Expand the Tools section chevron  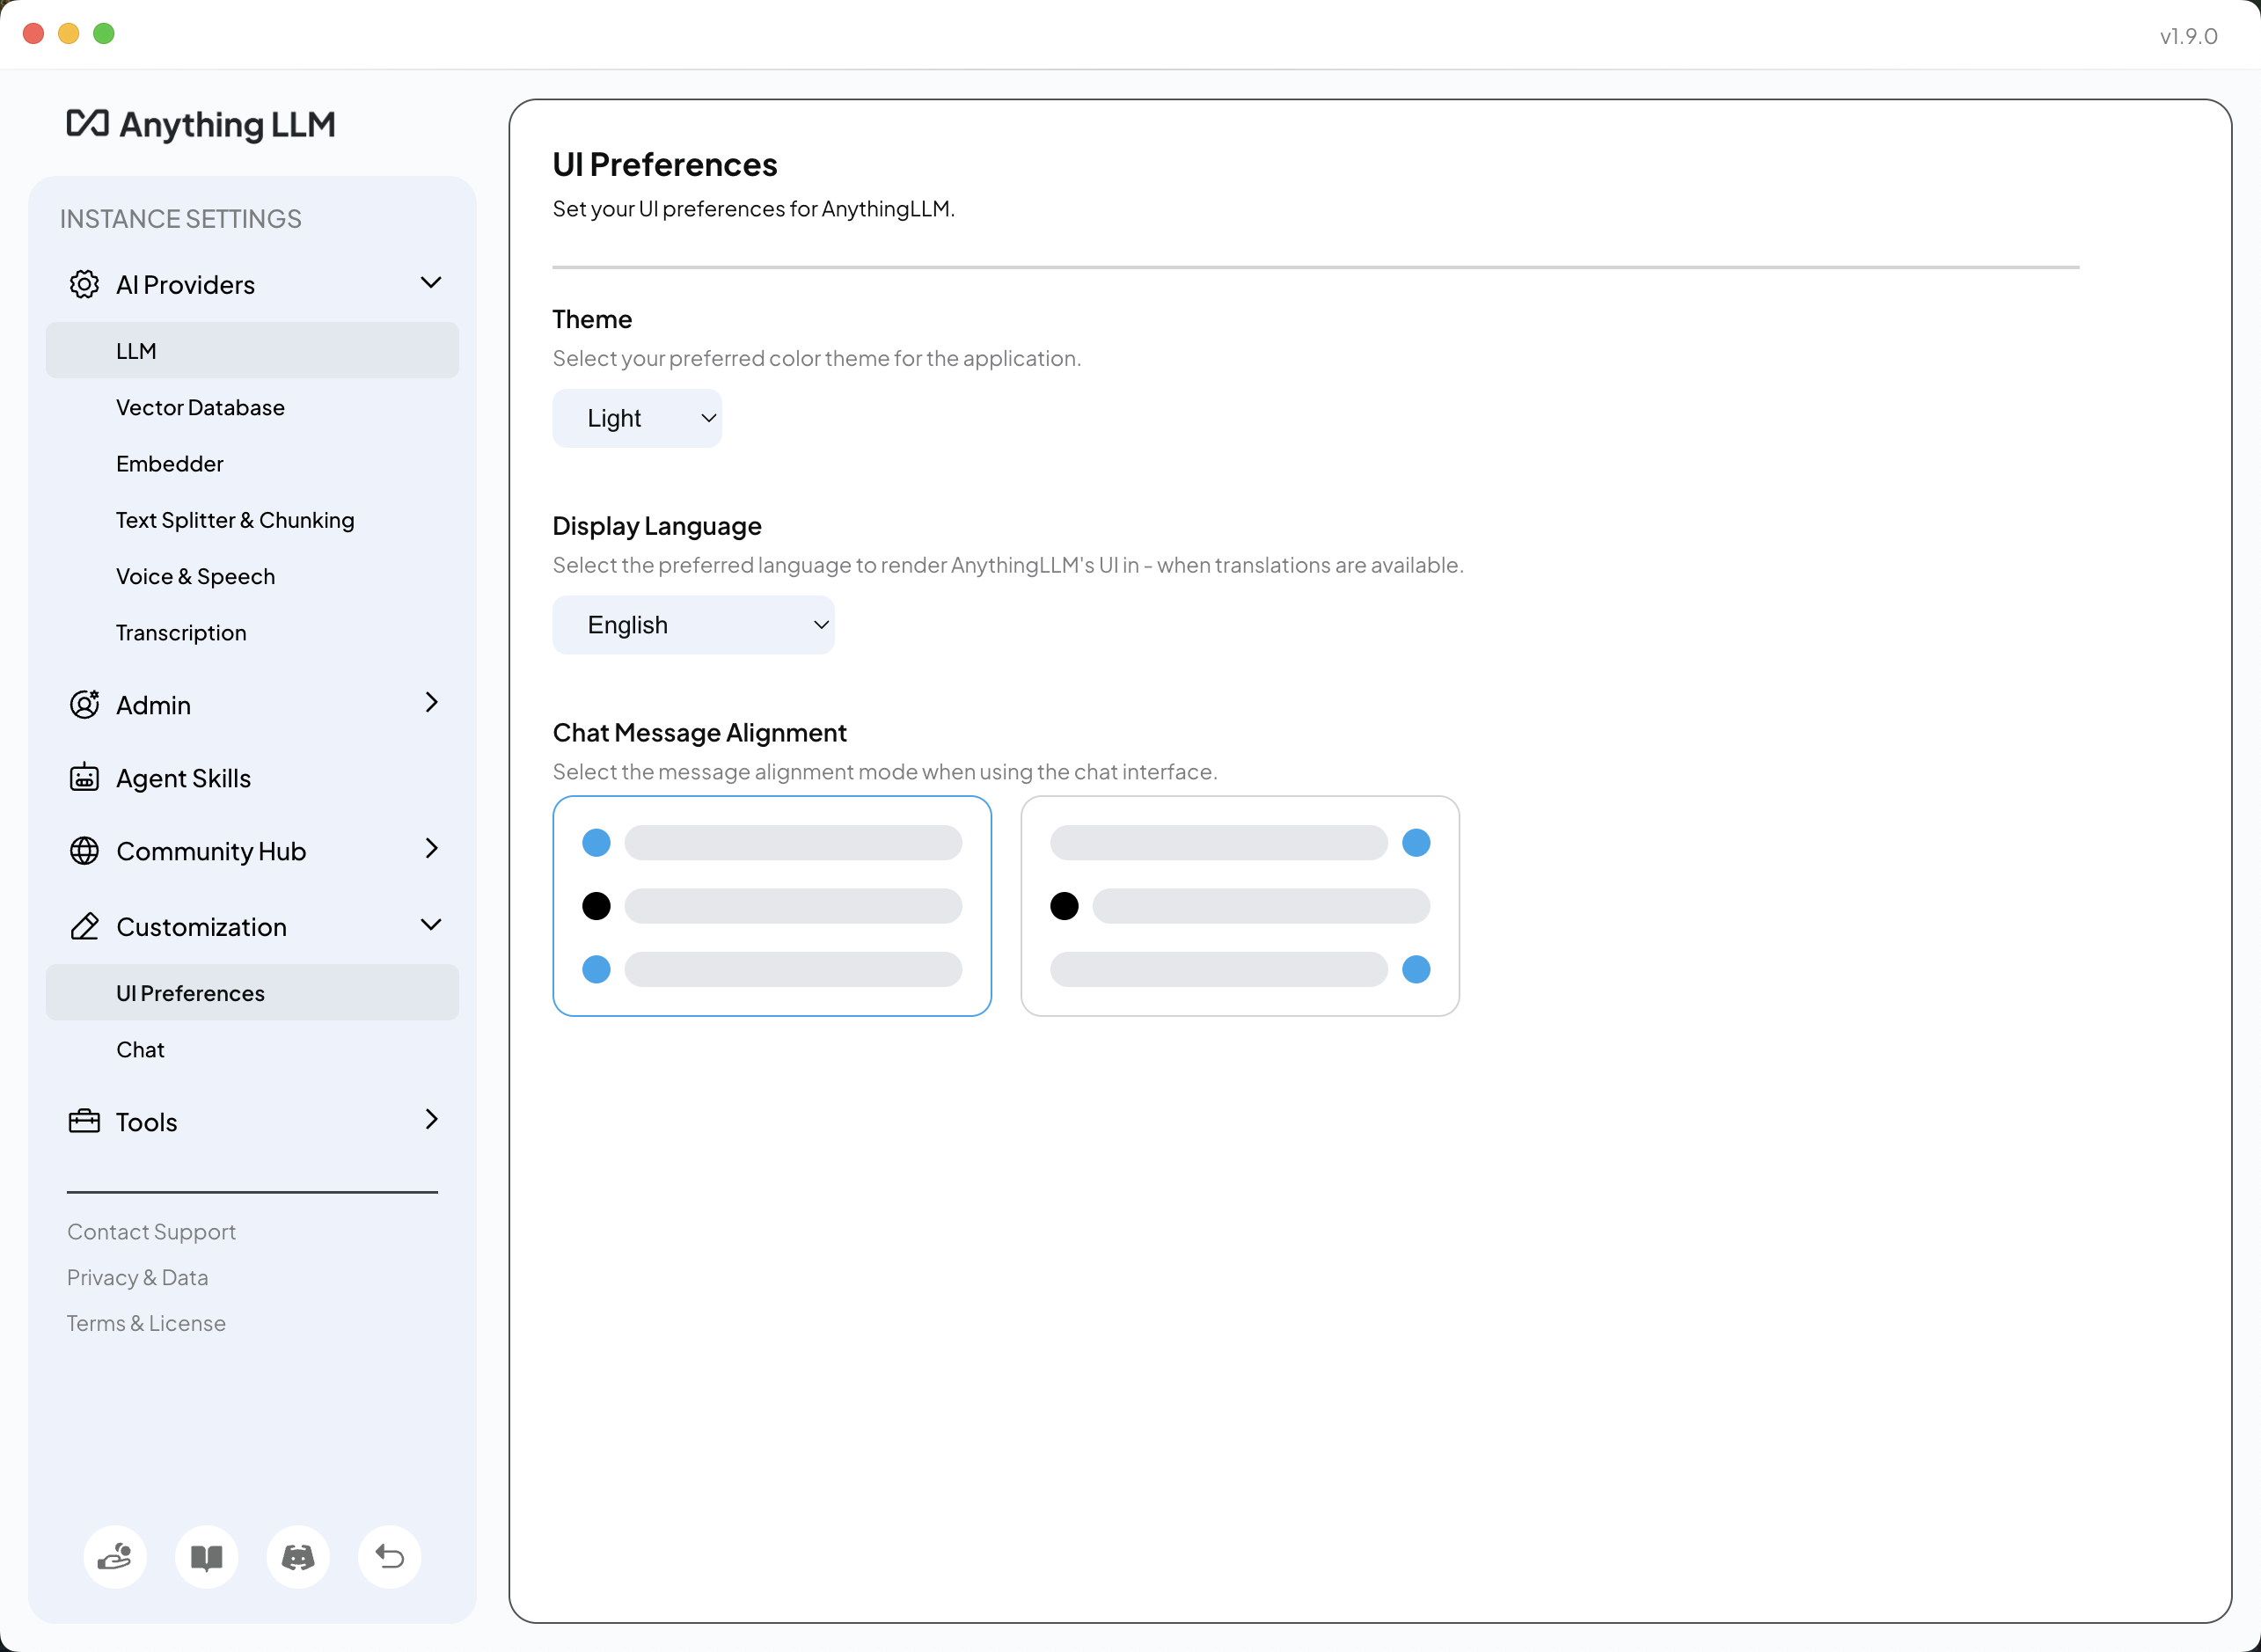(431, 1120)
